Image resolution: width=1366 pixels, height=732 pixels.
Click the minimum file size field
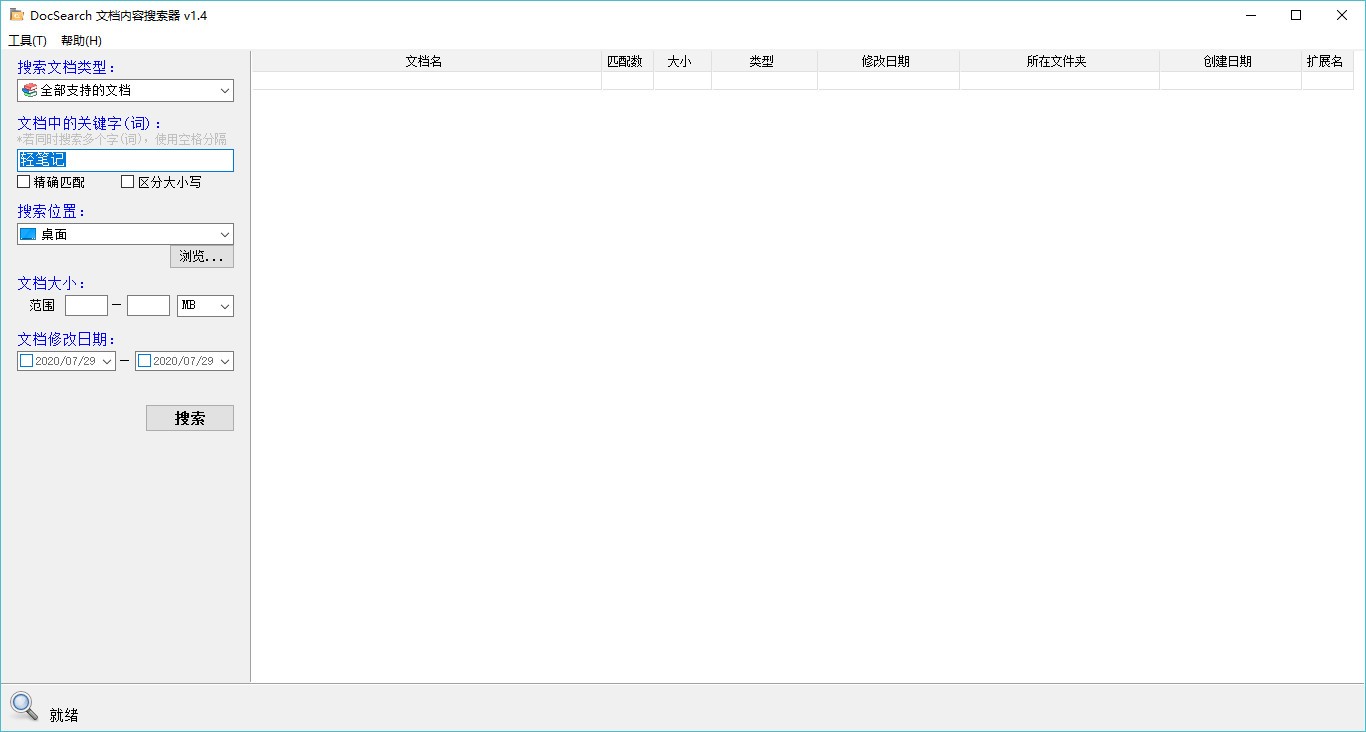click(86, 305)
